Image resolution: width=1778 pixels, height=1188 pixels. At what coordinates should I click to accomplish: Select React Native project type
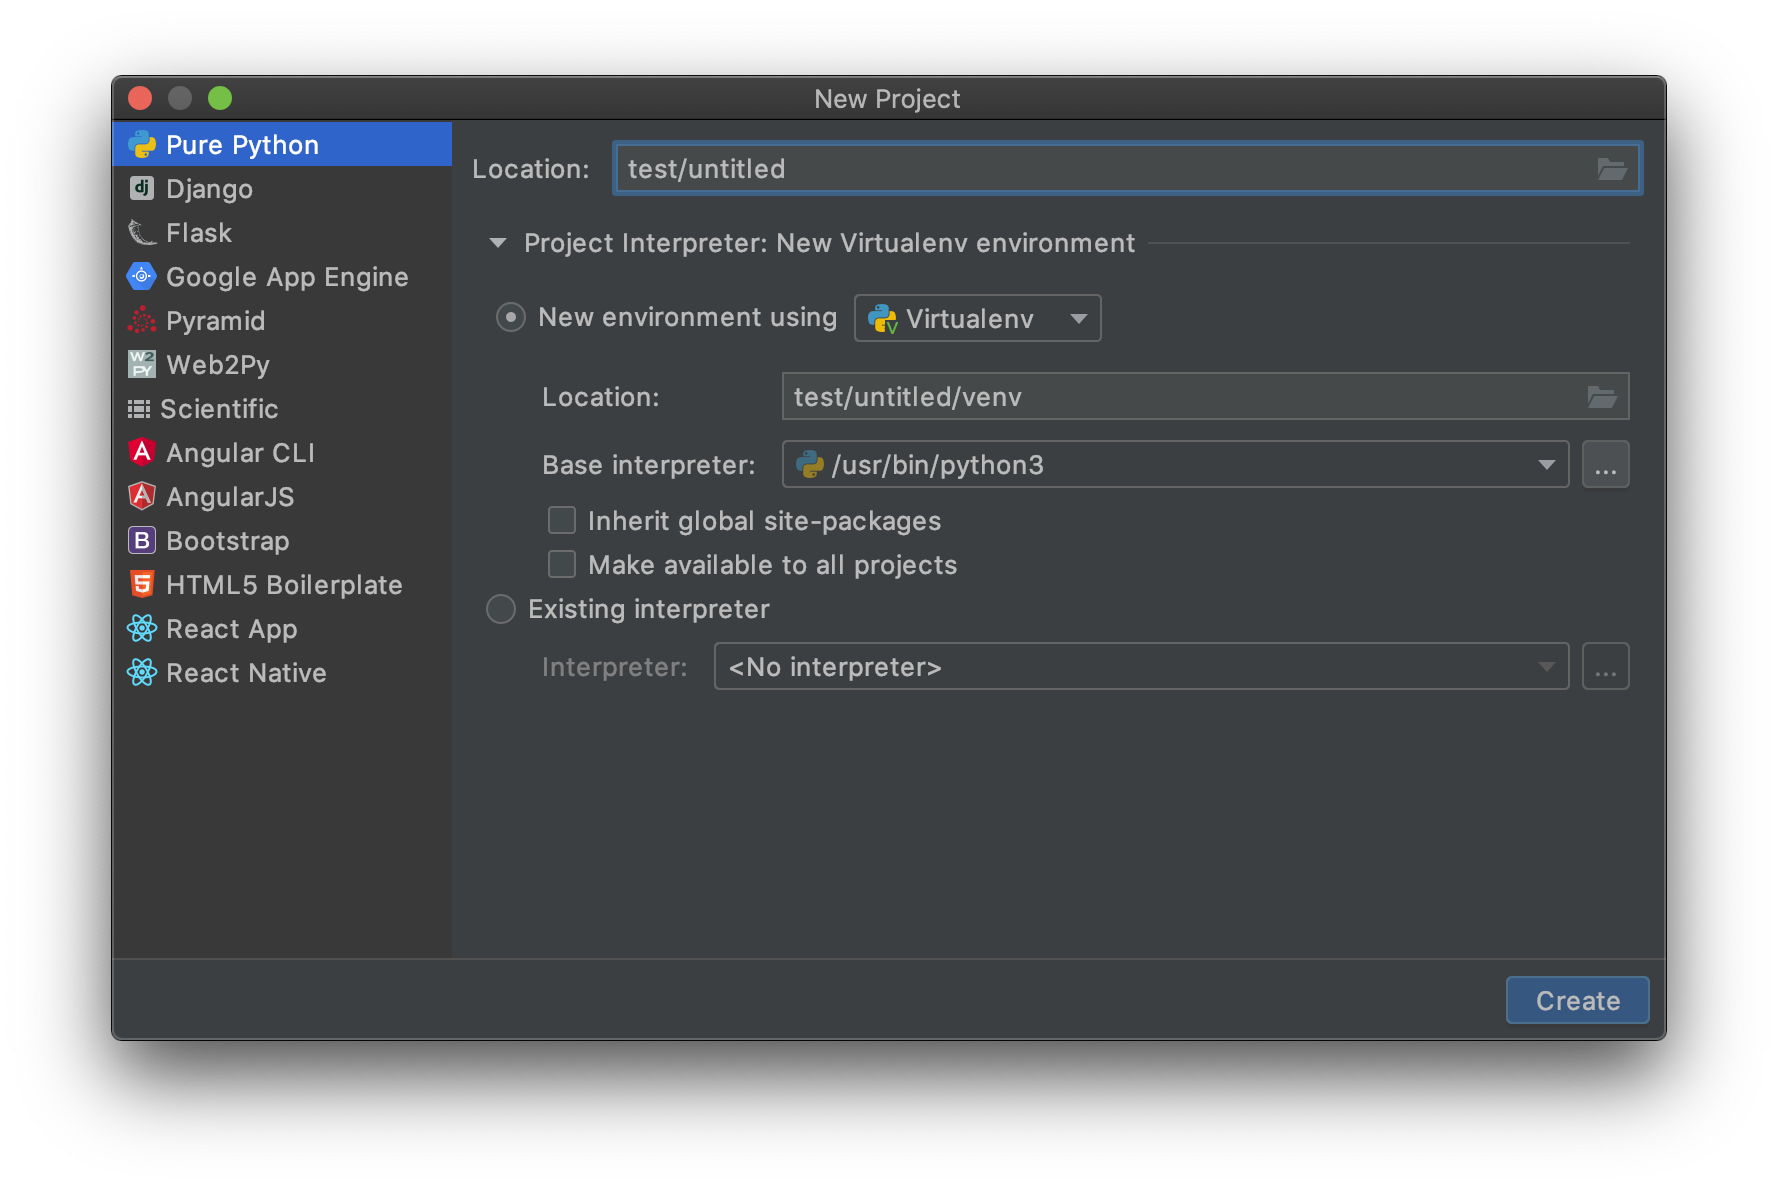(282, 672)
